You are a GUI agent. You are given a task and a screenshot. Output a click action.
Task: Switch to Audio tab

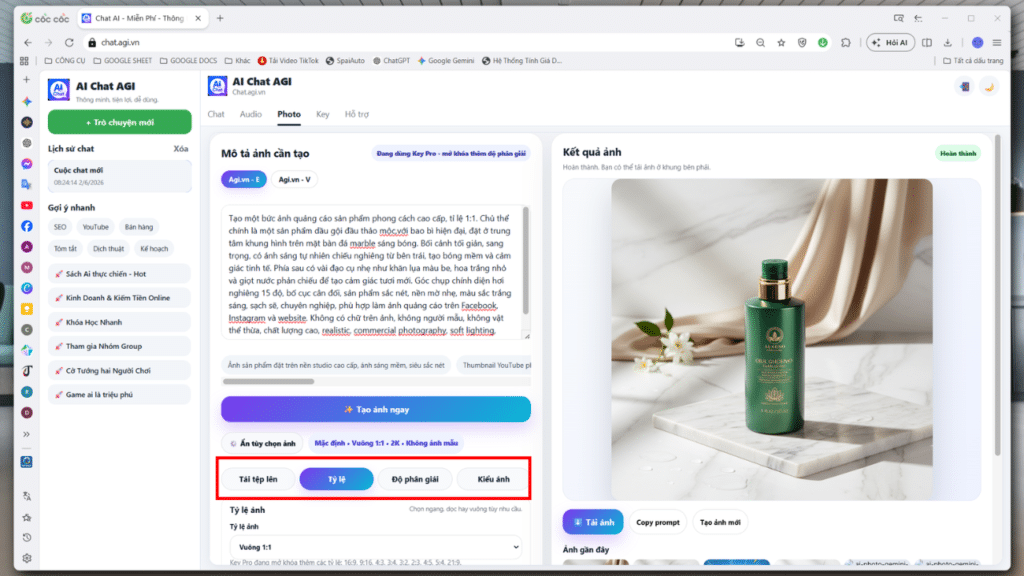tap(251, 114)
